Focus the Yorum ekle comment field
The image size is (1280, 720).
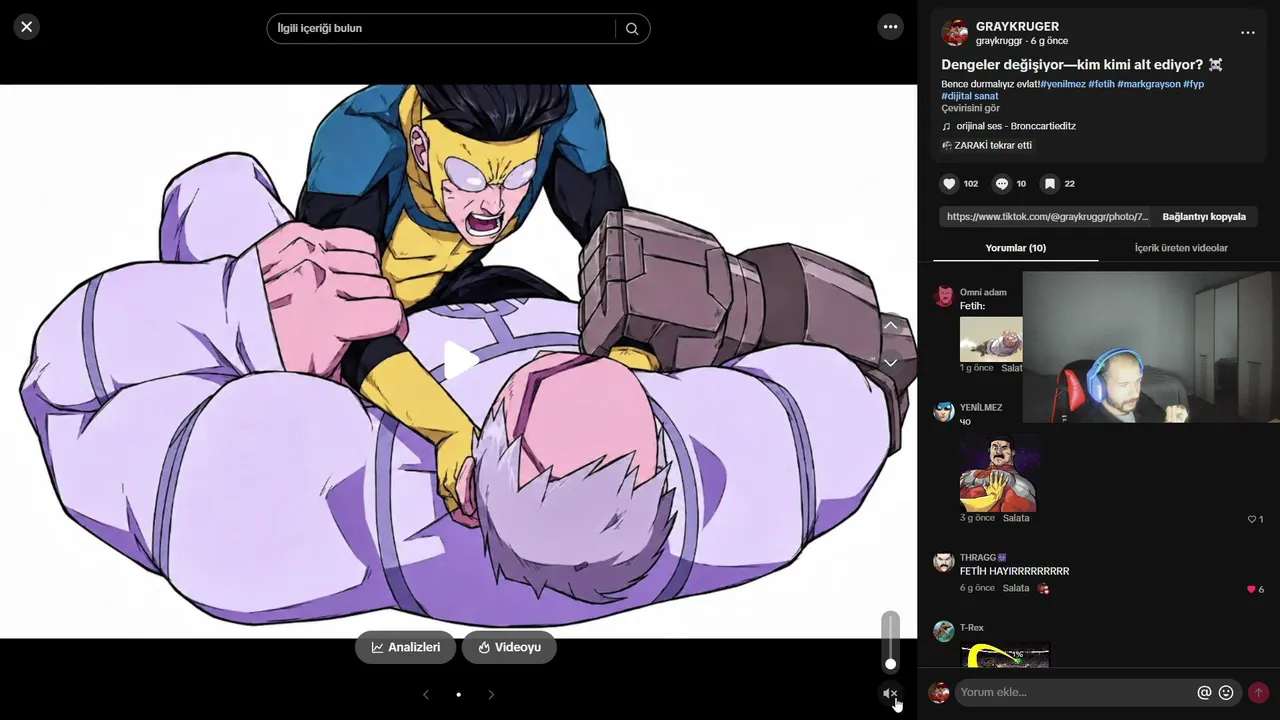[1075, 692]
